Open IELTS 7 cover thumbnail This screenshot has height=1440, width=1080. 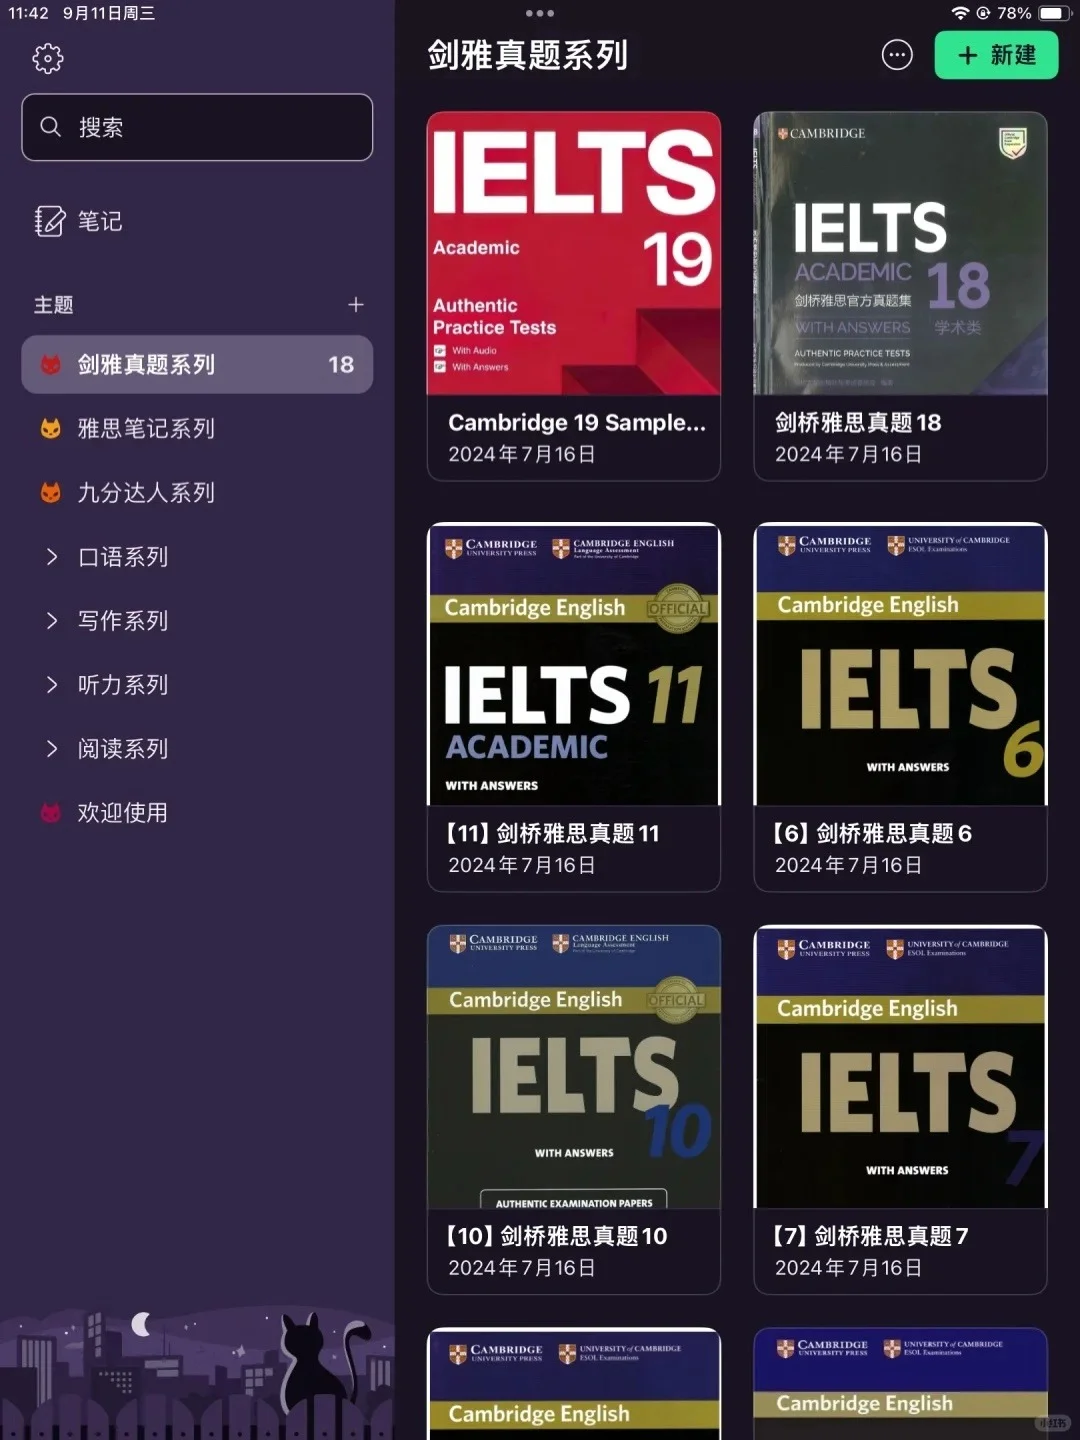900,1067
